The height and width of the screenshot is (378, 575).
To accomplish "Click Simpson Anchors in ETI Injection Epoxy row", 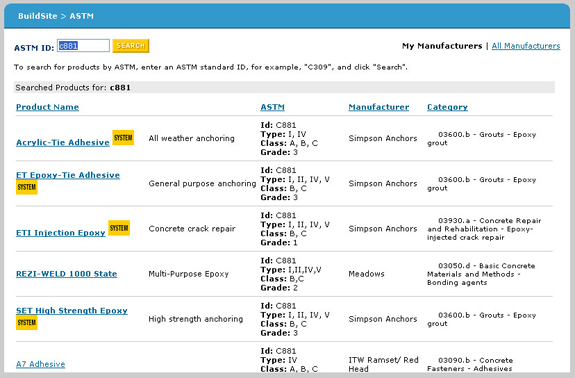I will 383,228.
